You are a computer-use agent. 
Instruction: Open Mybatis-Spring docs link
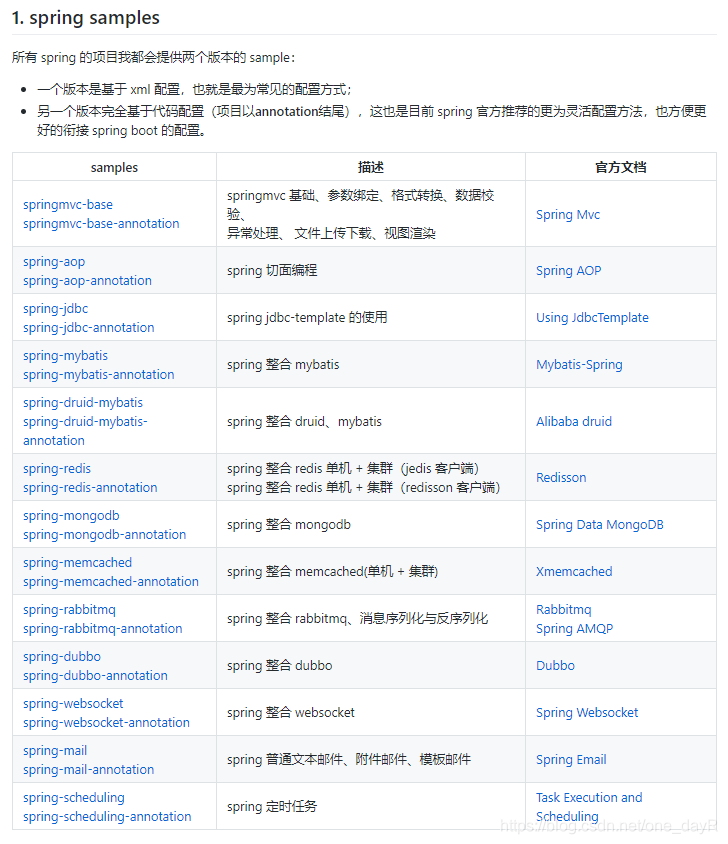[x=579, y=364]
